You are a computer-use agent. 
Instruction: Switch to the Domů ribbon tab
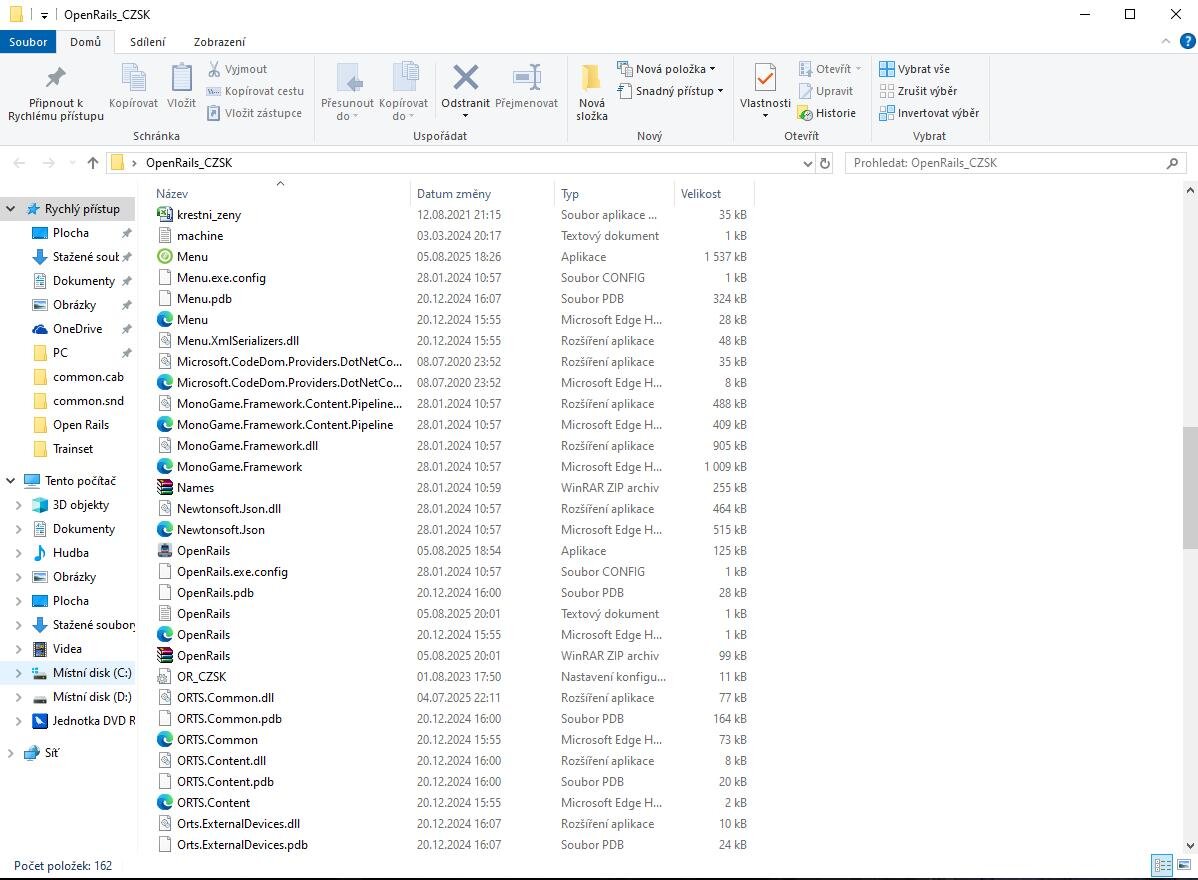coord(86,42)
